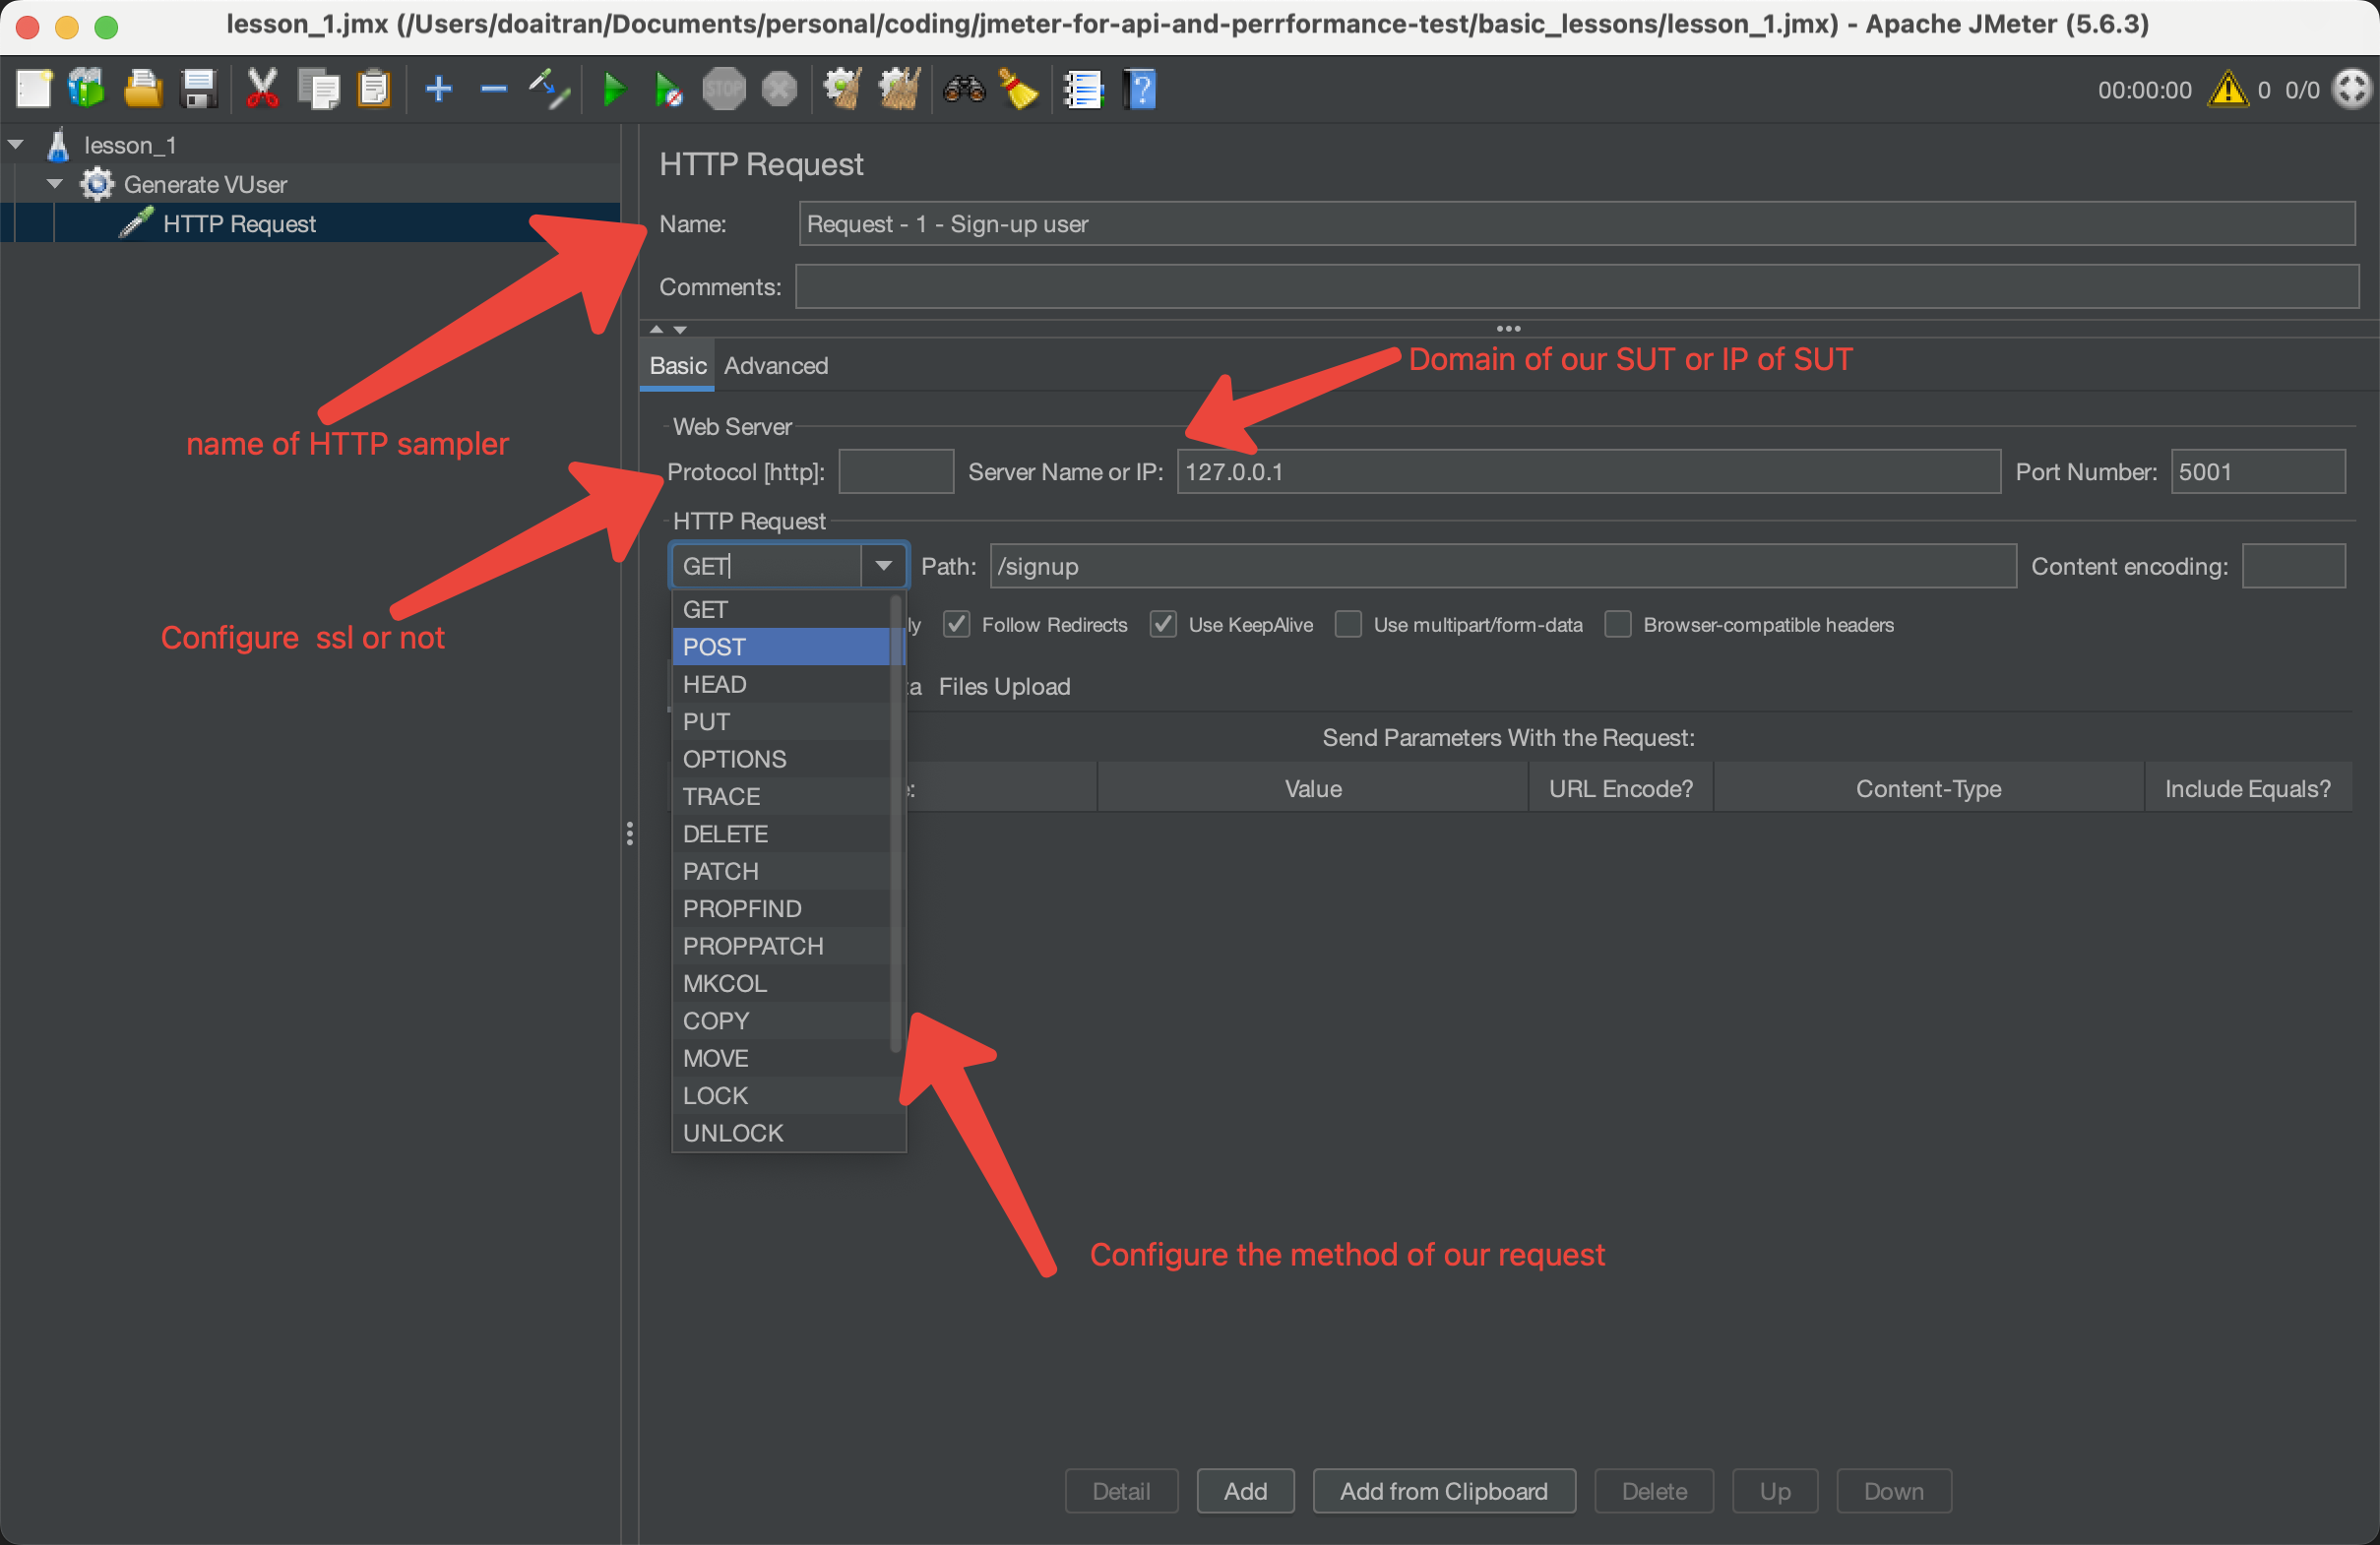Image resolution: width=2380 pixels, height=1545 pixels.
Task: Click the Paste clipboard icon
Action: (375, 90)
